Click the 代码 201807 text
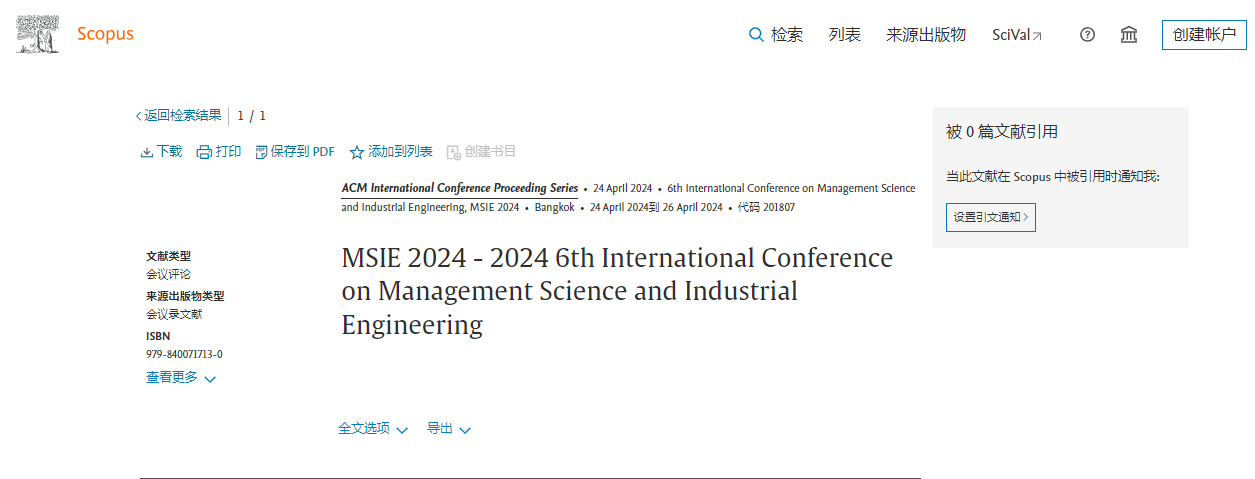Viewport: 1255px width, 479px height. [x=766, y=208]
